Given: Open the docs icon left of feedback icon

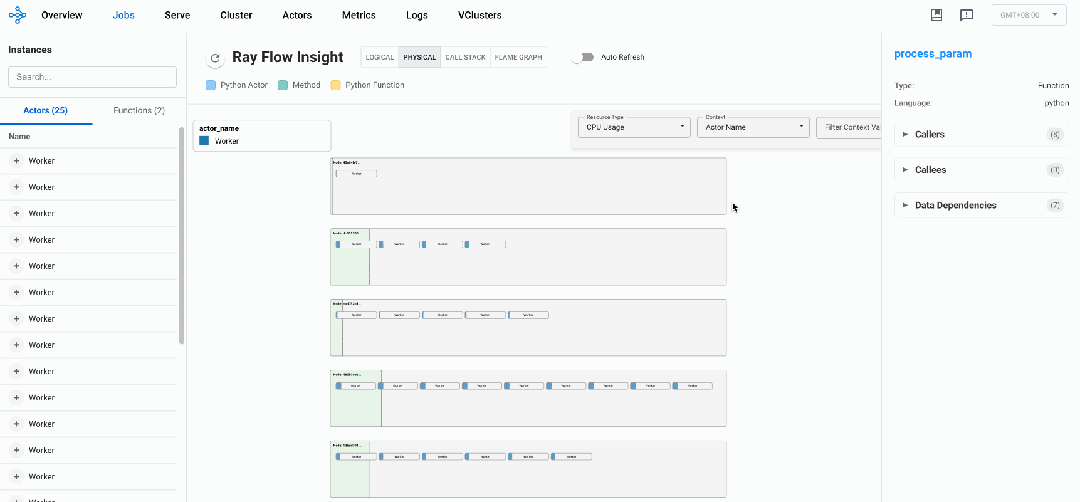Looking at the screenshot, I should [936, 14].
